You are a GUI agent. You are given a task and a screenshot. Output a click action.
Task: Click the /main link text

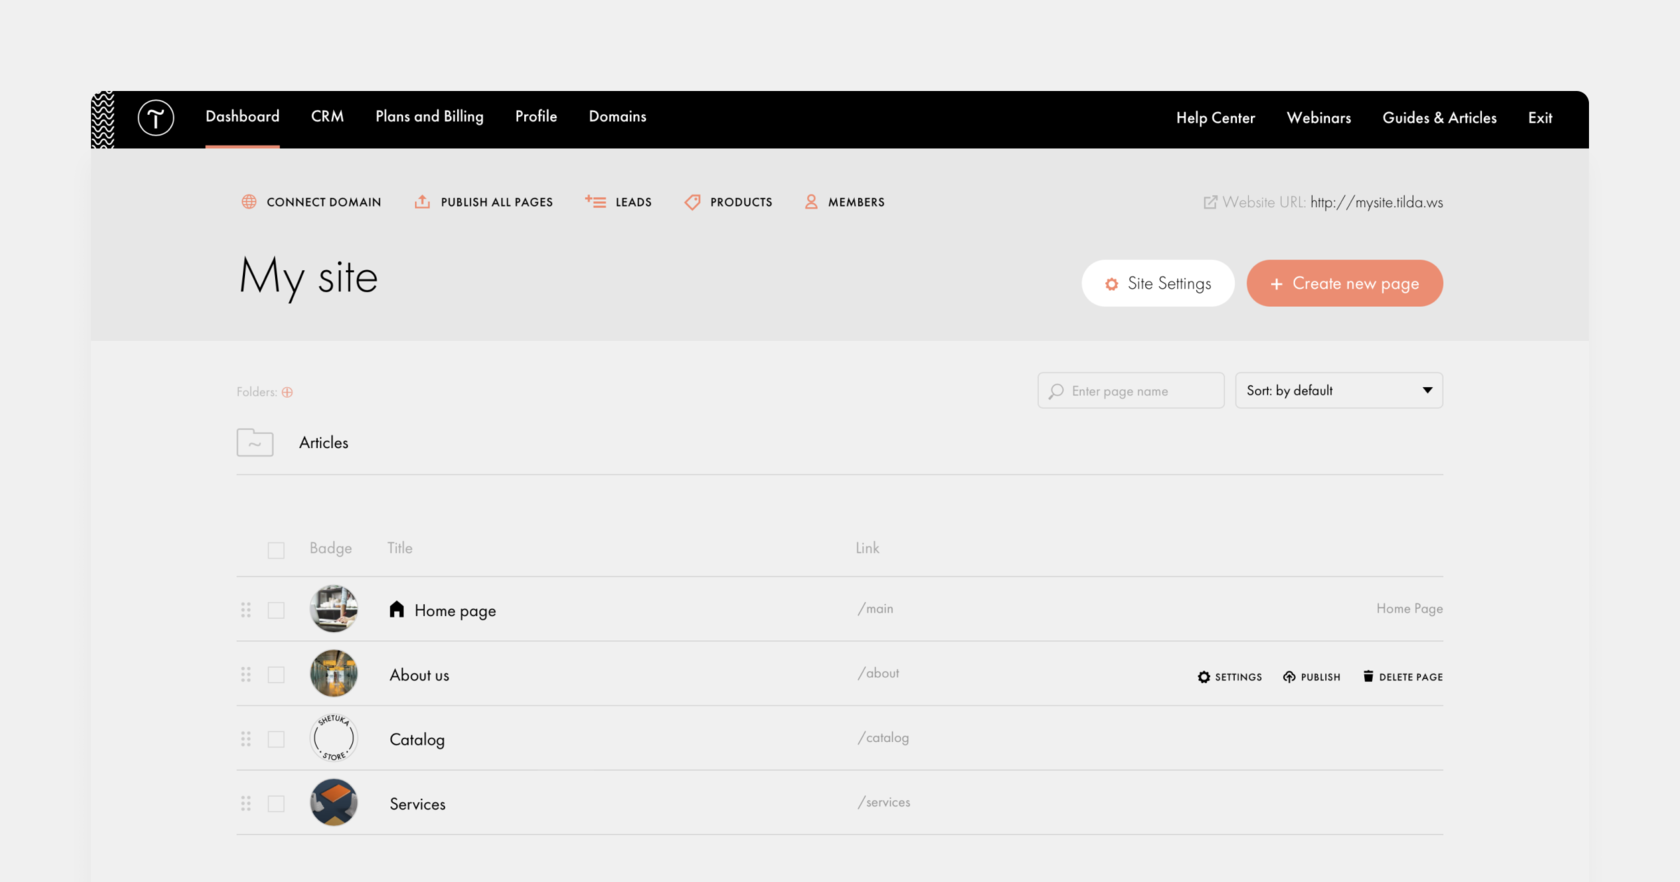pyautogui.click(x=875, y=609)
